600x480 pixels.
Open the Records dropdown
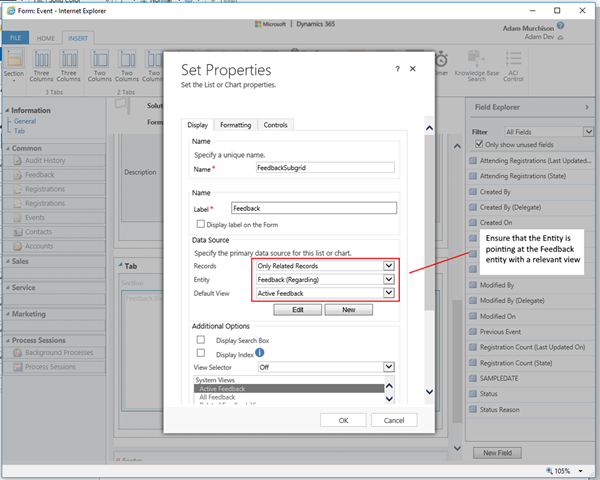tap(389, 267)
